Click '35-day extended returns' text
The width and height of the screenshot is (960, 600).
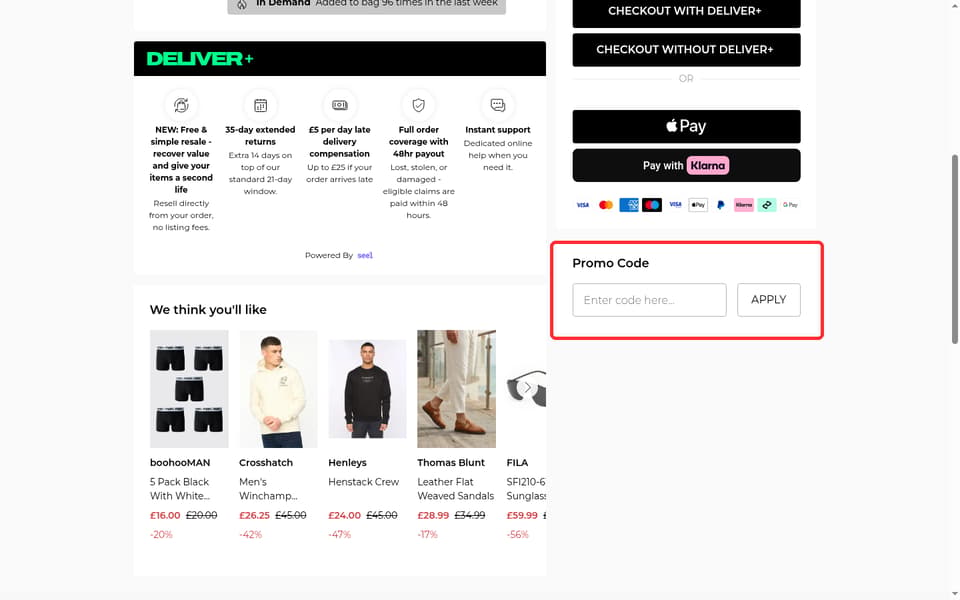[x=260, y=135]
